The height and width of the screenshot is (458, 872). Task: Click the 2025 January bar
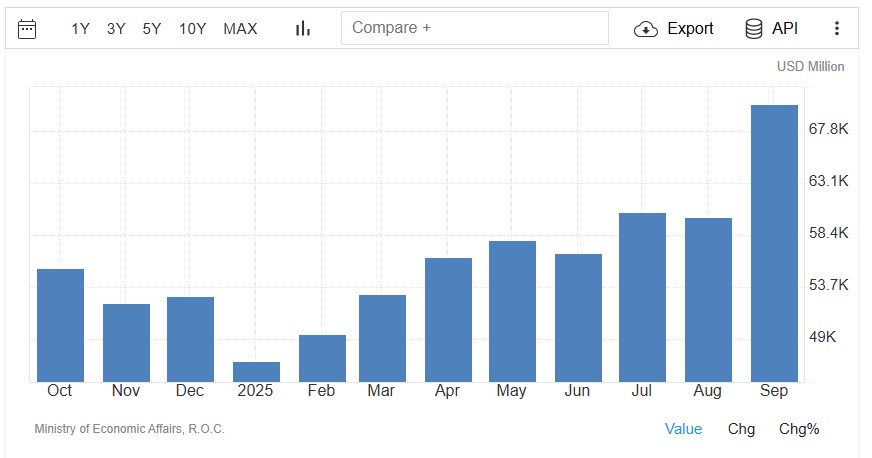coord(256,371)
